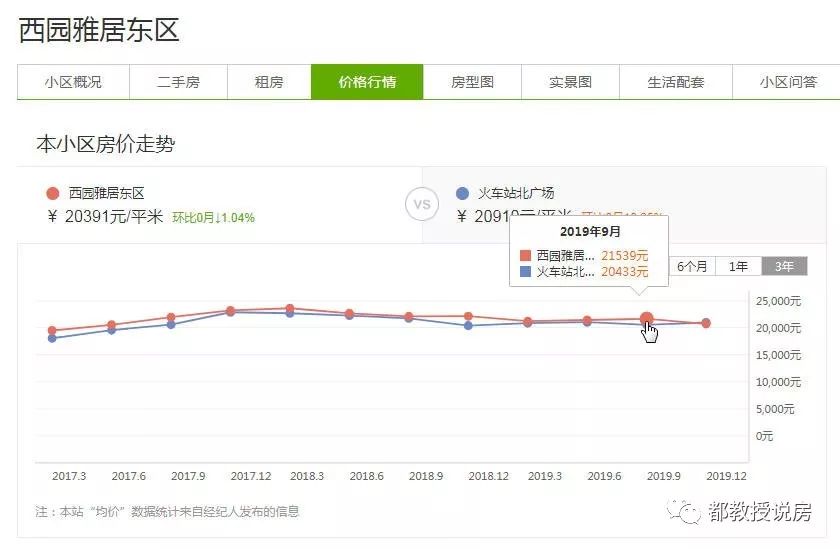This screenshot has width=840, height=549.
Task: Click the 2019.6 data point
Action: (587, 321)
